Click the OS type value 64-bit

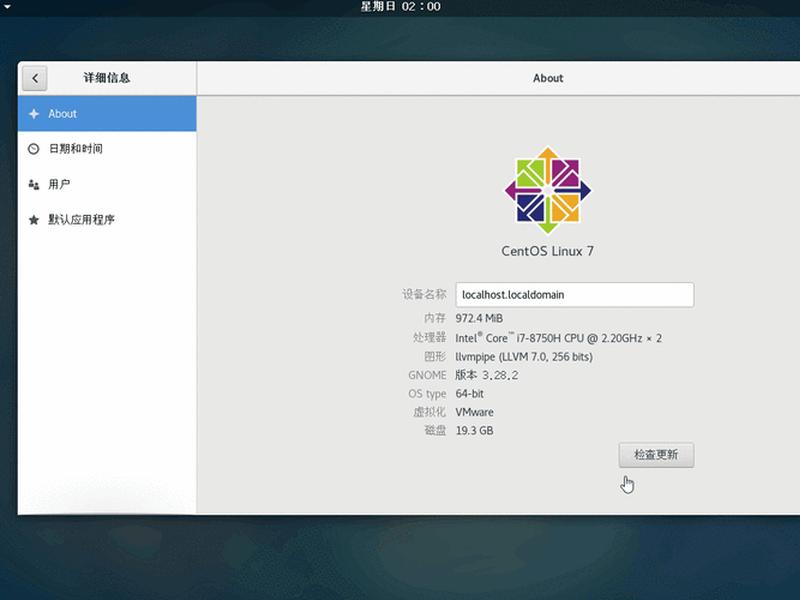pos(469,394)
